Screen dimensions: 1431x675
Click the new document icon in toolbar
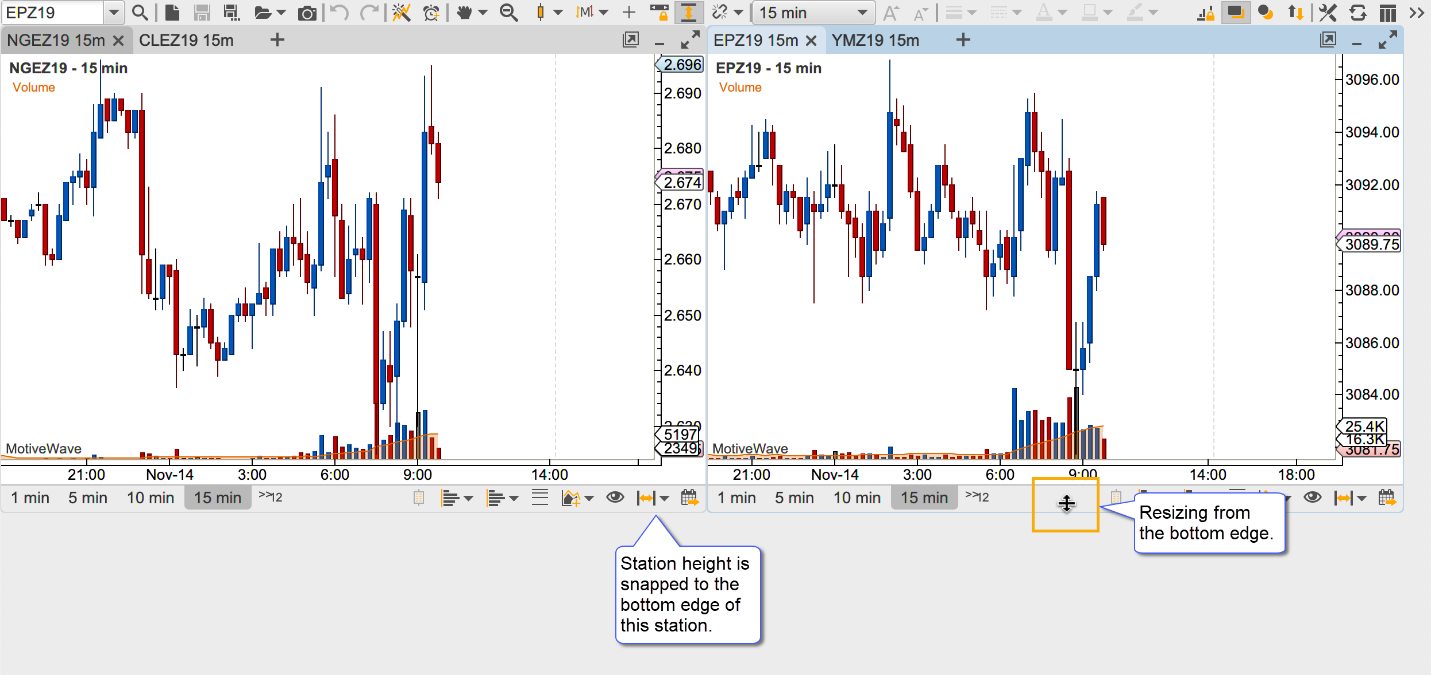tap(172, 13)
